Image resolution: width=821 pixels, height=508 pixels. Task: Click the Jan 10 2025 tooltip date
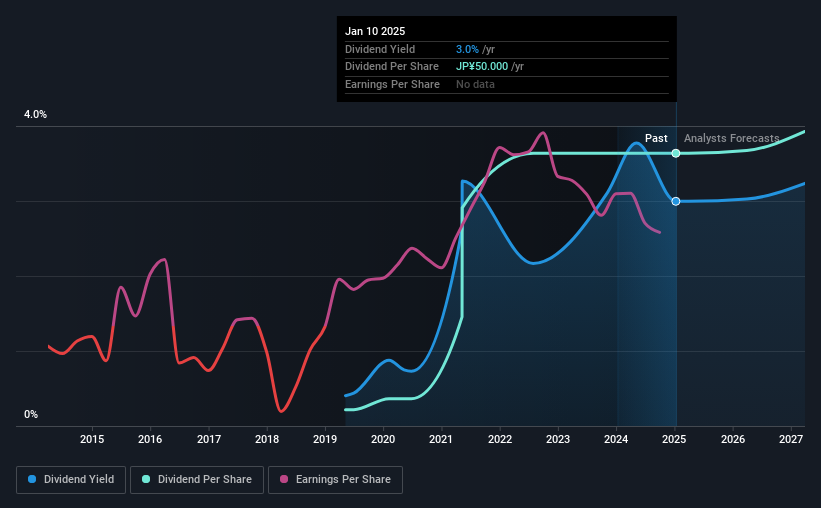375,31
